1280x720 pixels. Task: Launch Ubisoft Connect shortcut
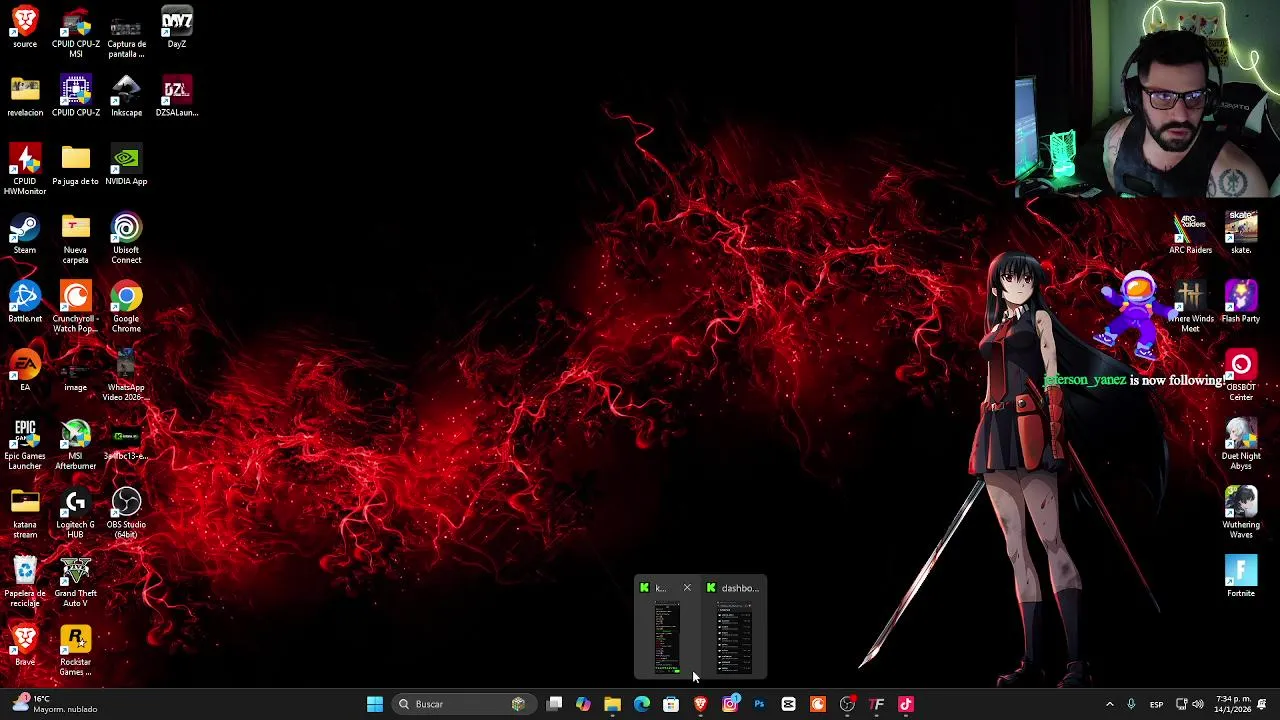pyautogui.click(x=126, y=238)
